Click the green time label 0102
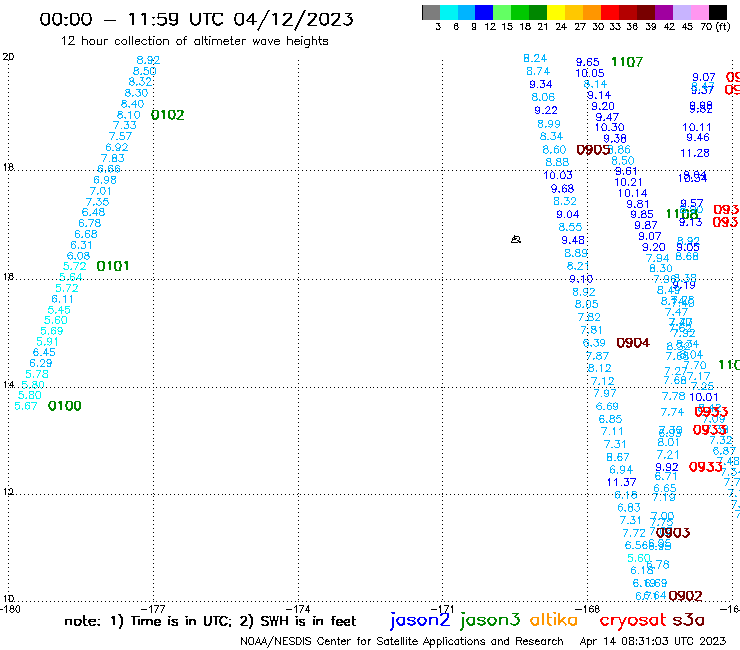 168,115
